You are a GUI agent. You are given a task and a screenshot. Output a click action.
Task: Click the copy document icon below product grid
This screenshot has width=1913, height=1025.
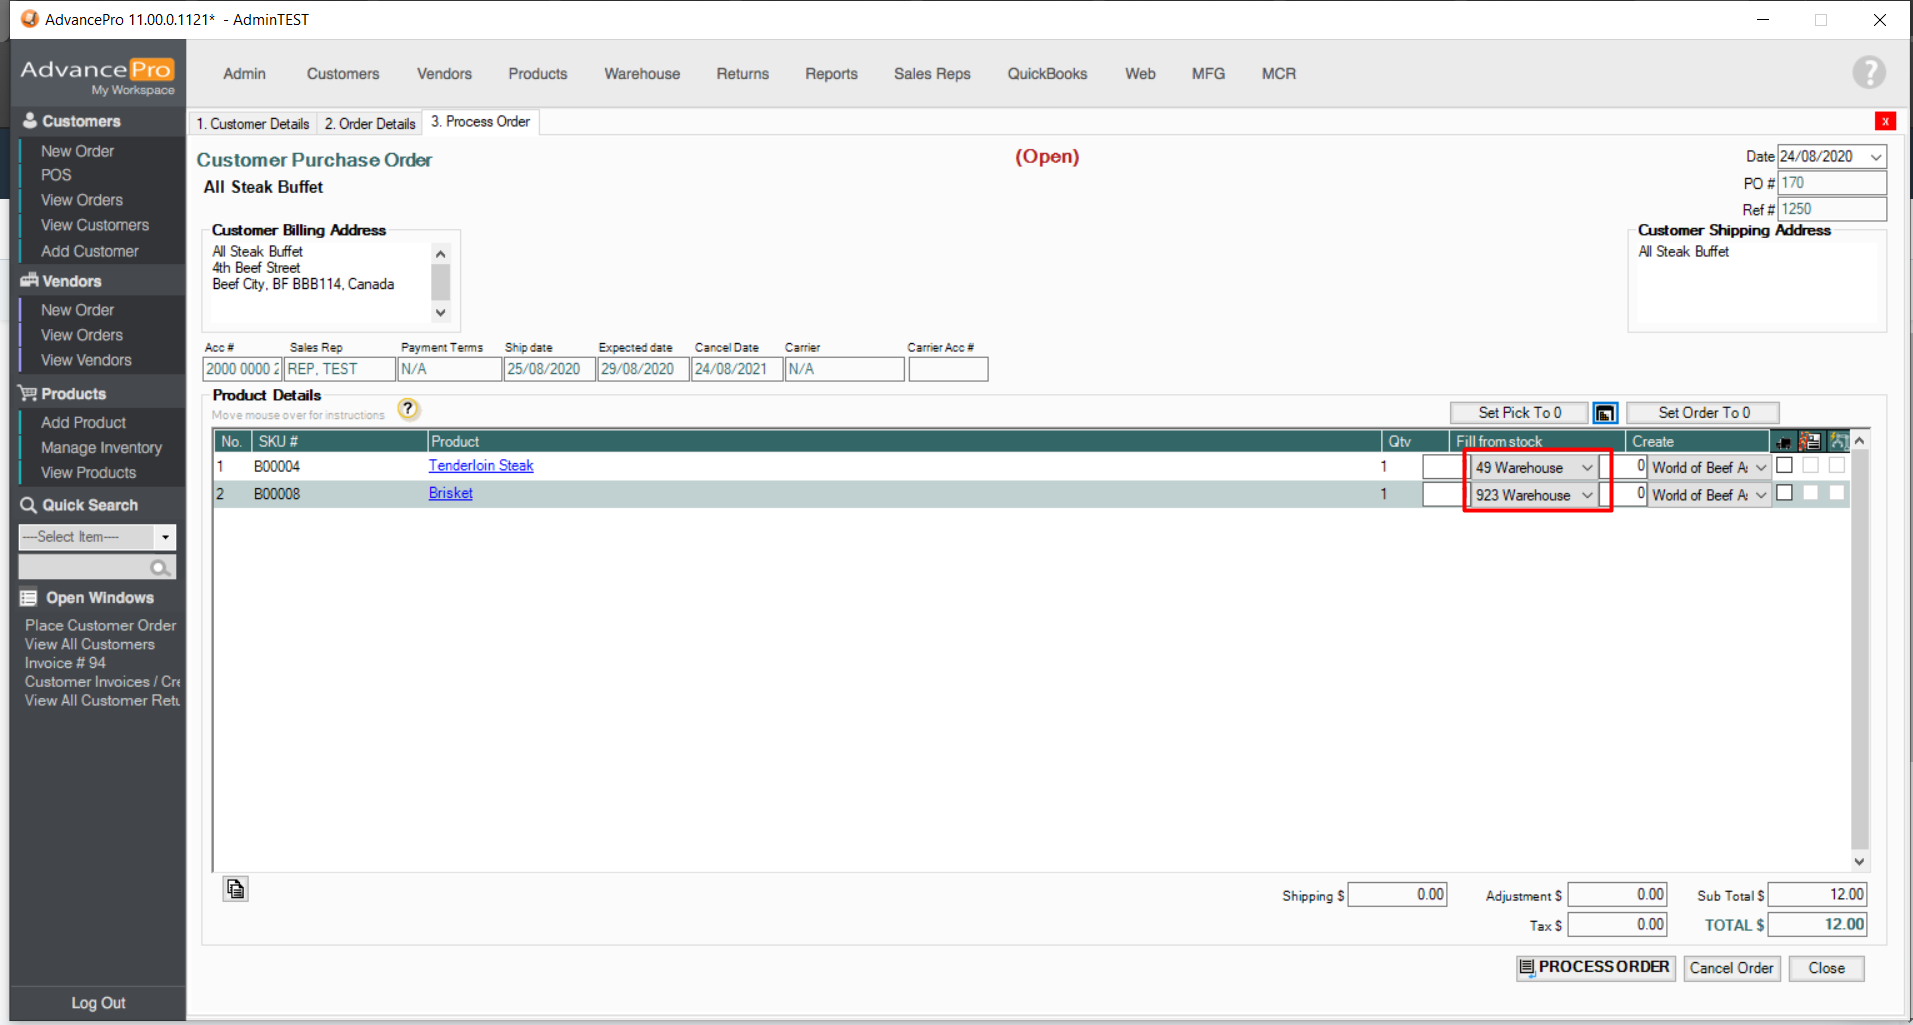coord(236,889)
